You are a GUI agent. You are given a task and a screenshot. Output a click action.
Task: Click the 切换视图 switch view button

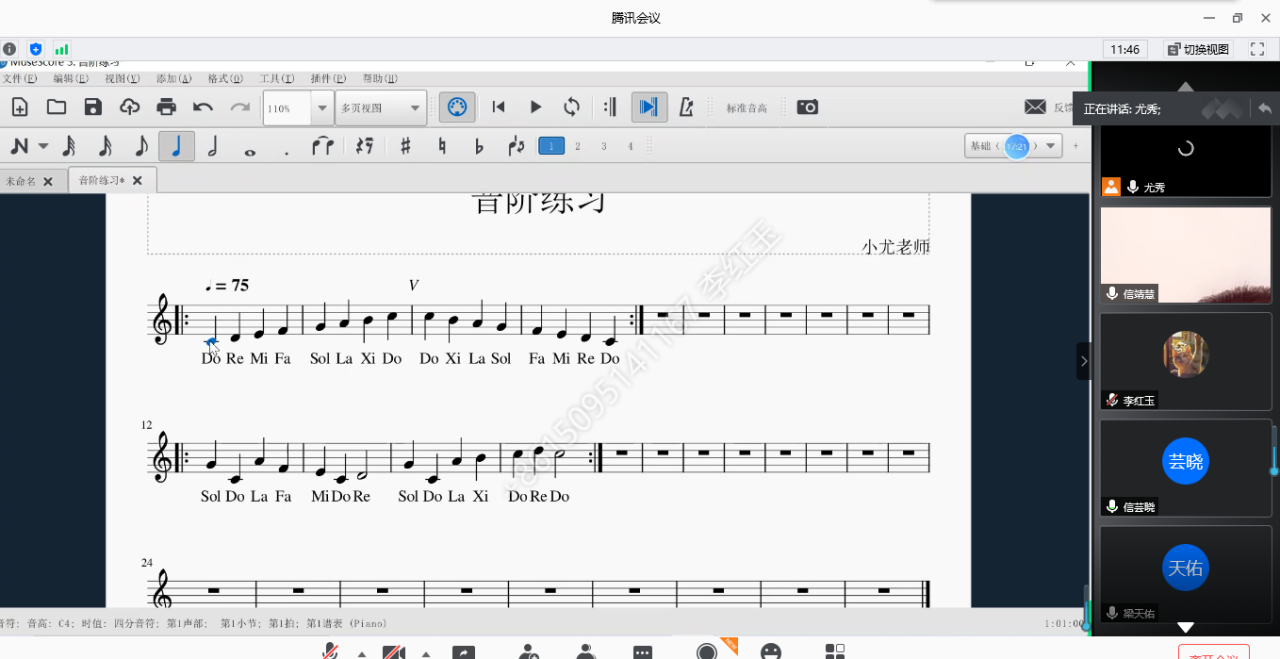pyautogui.click(x=1198, y=49)
